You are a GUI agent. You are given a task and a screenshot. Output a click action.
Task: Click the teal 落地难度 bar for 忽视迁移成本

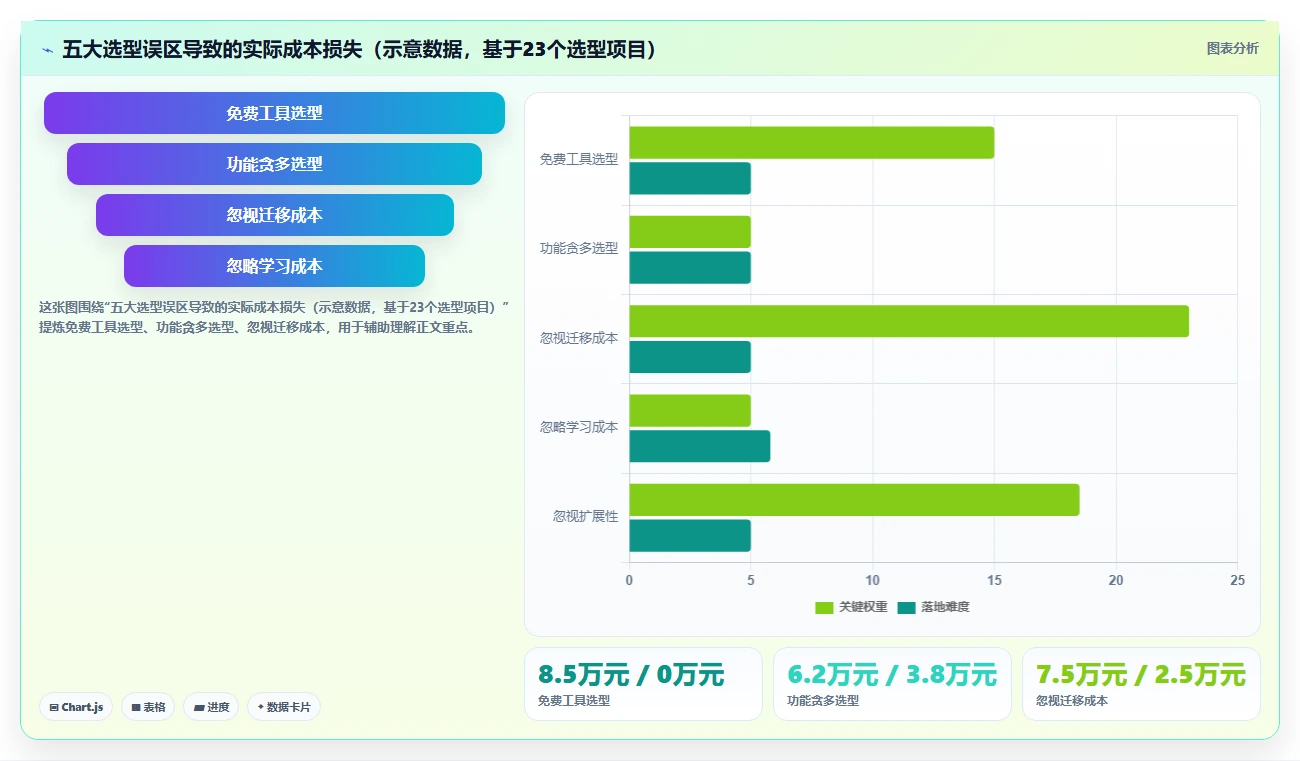689,357
